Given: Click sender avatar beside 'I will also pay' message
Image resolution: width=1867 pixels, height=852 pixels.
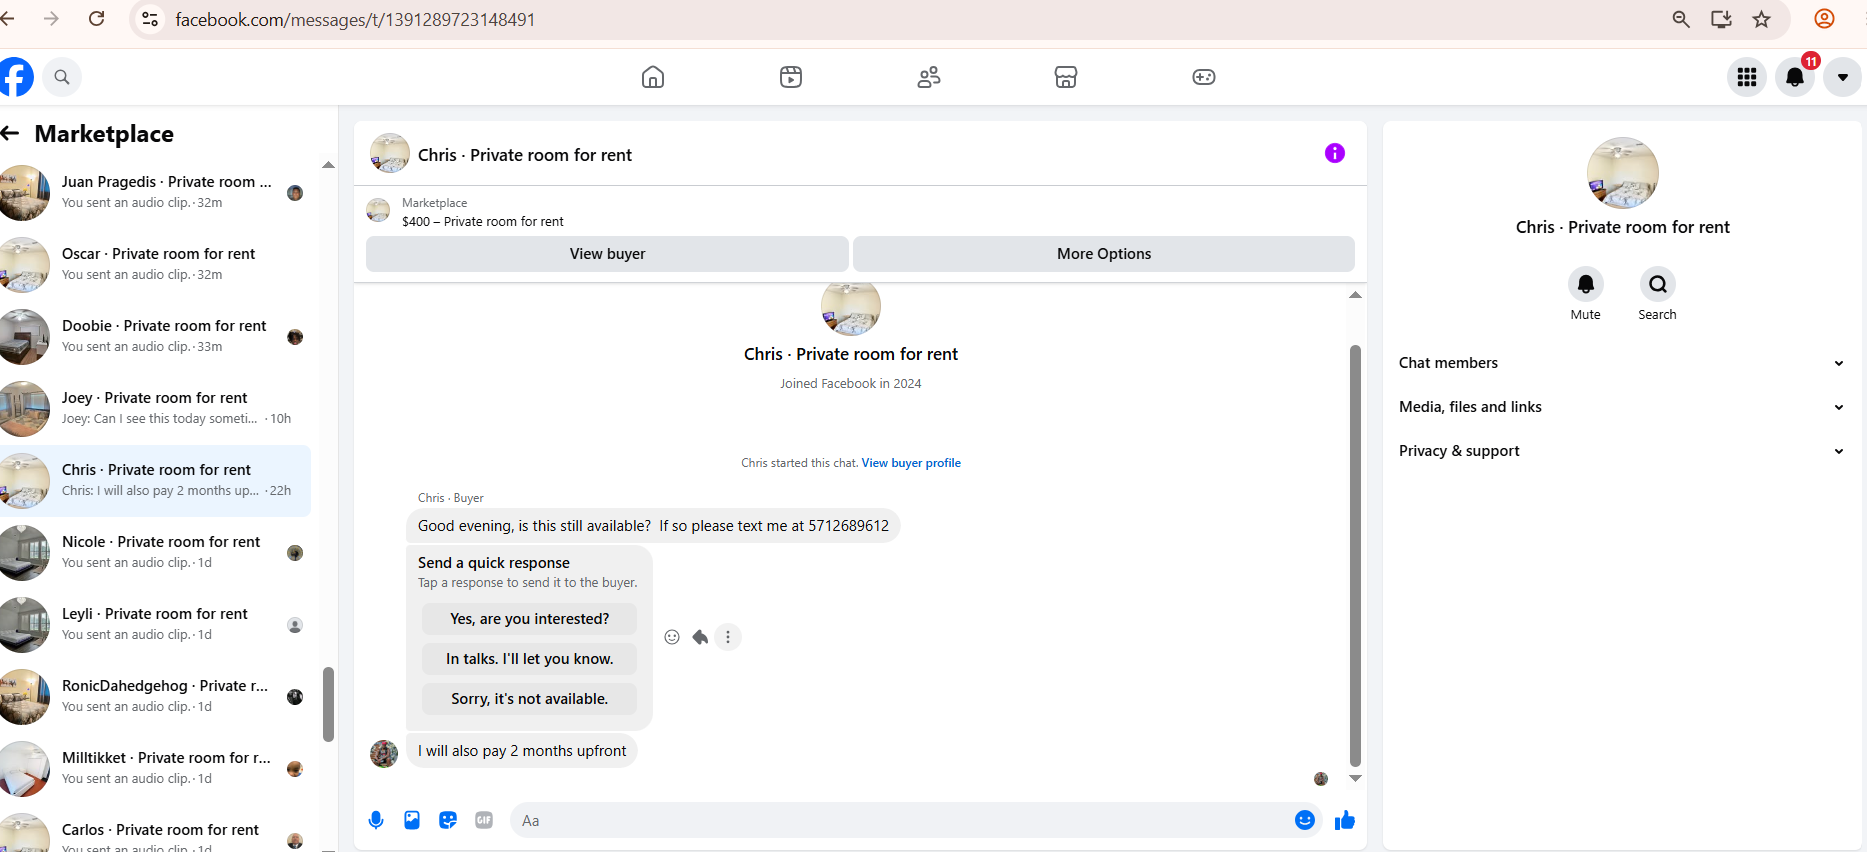Looking at the screenshot, I should pos(384,753).
